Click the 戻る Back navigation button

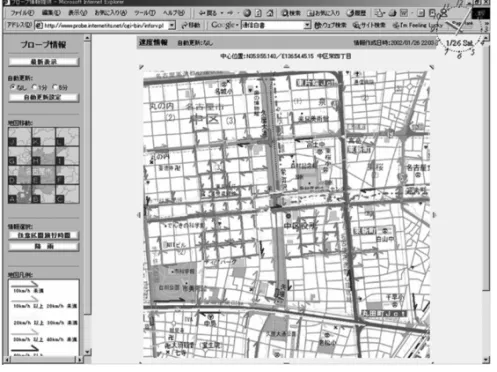[x=208, y=13]
